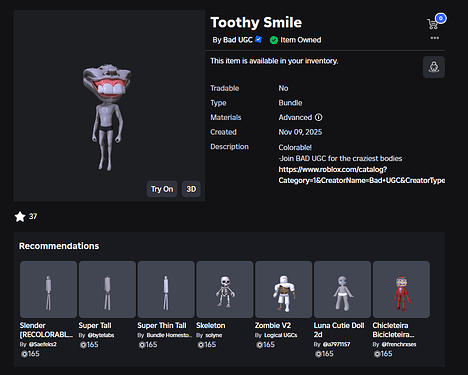Open the Bad UGC creator link

[238, 40]
